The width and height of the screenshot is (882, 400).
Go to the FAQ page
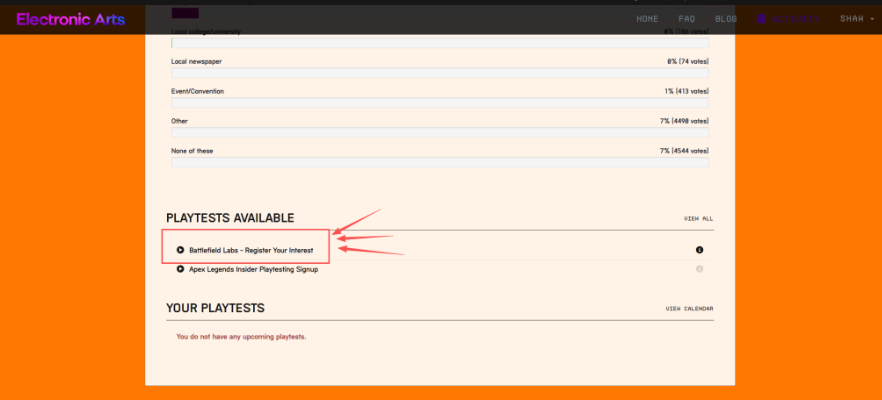coord(686,19)
